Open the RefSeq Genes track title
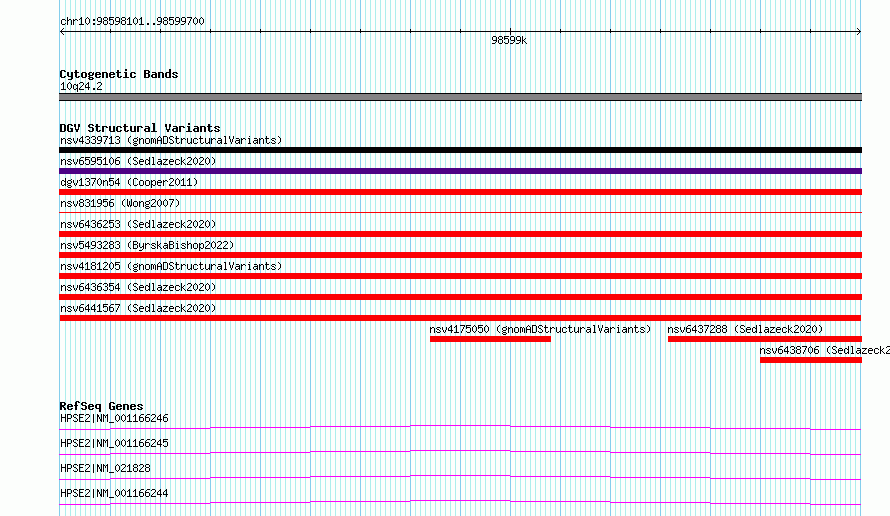 [x=101, y=406]
